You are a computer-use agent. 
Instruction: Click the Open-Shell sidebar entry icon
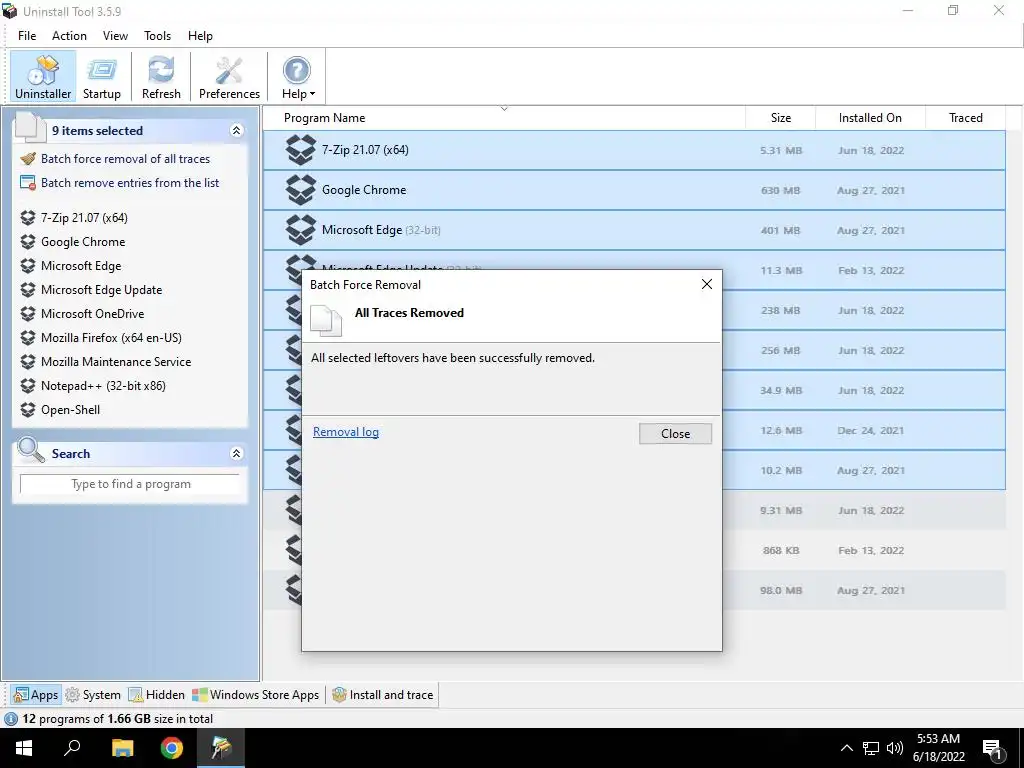click(x=27, y=410)
